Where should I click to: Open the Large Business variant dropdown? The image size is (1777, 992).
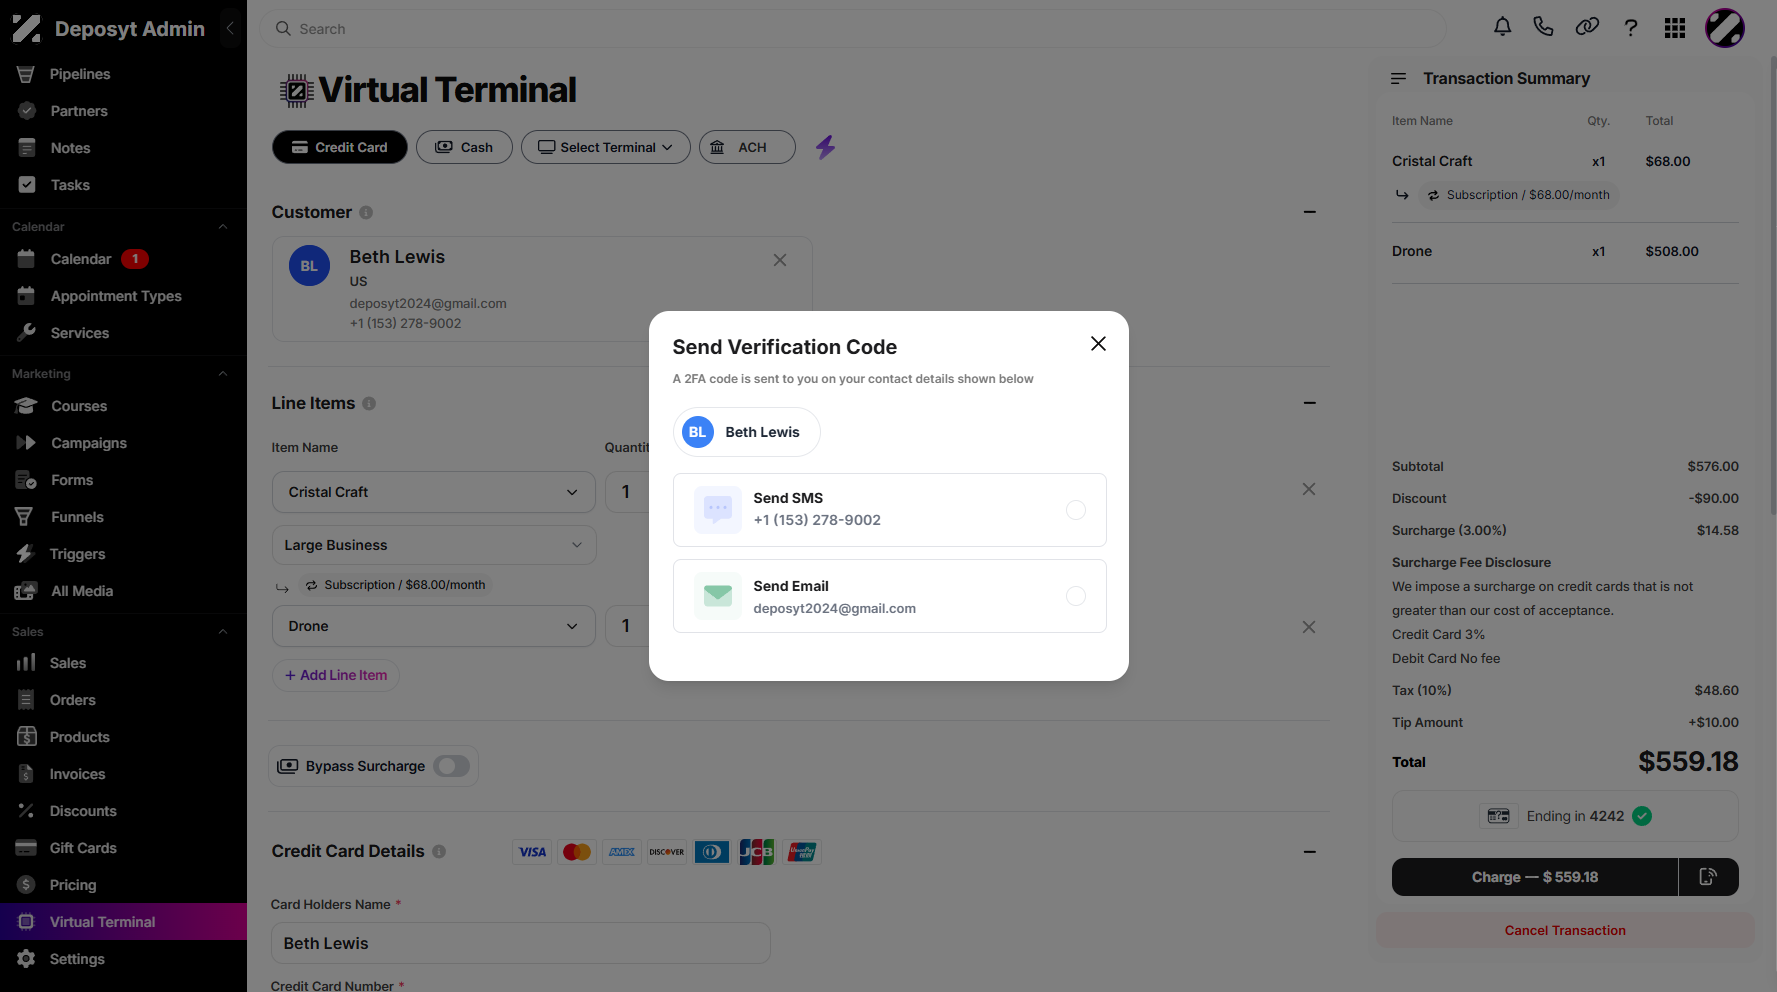point(434,545)
